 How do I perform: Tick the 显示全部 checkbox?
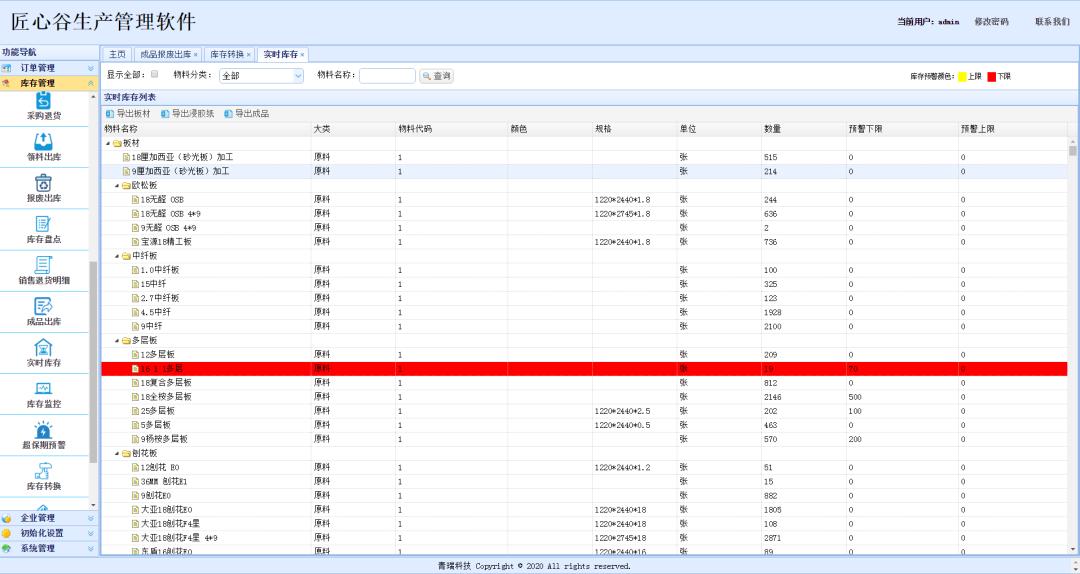point(154,75)
